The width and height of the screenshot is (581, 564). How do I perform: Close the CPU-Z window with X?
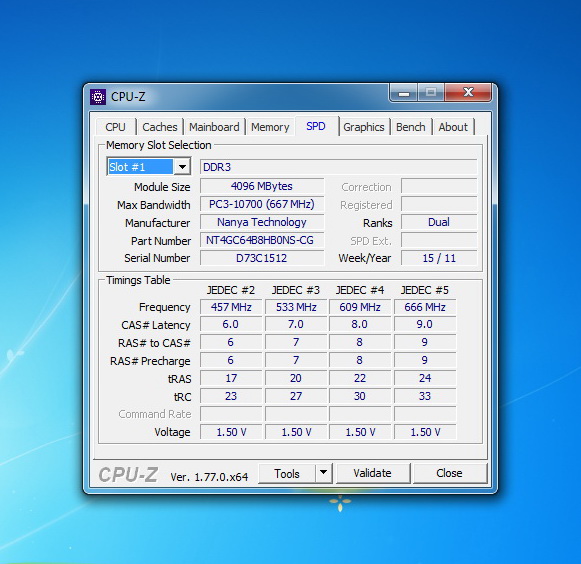(x=468, y=92)
